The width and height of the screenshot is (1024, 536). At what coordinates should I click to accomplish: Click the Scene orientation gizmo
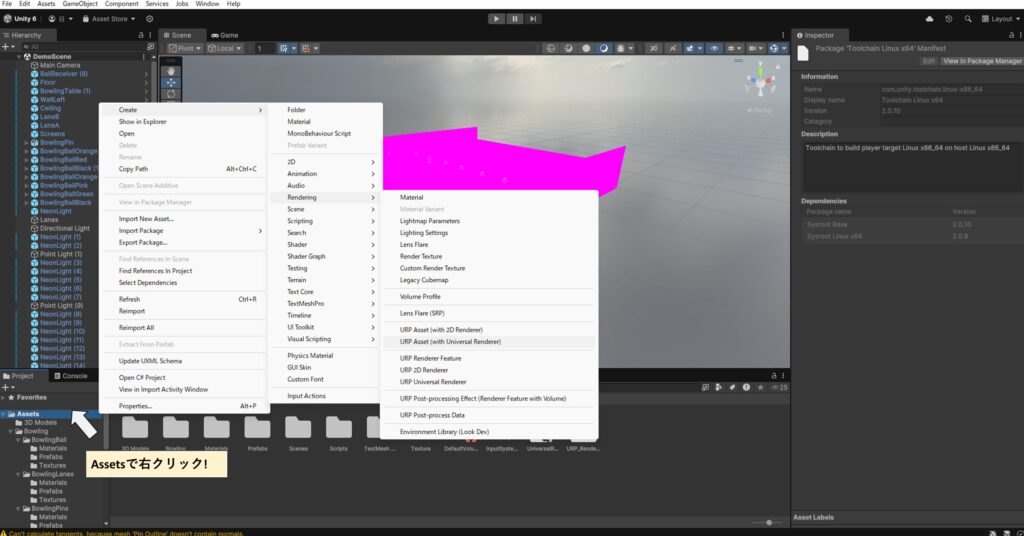(760, 81)
